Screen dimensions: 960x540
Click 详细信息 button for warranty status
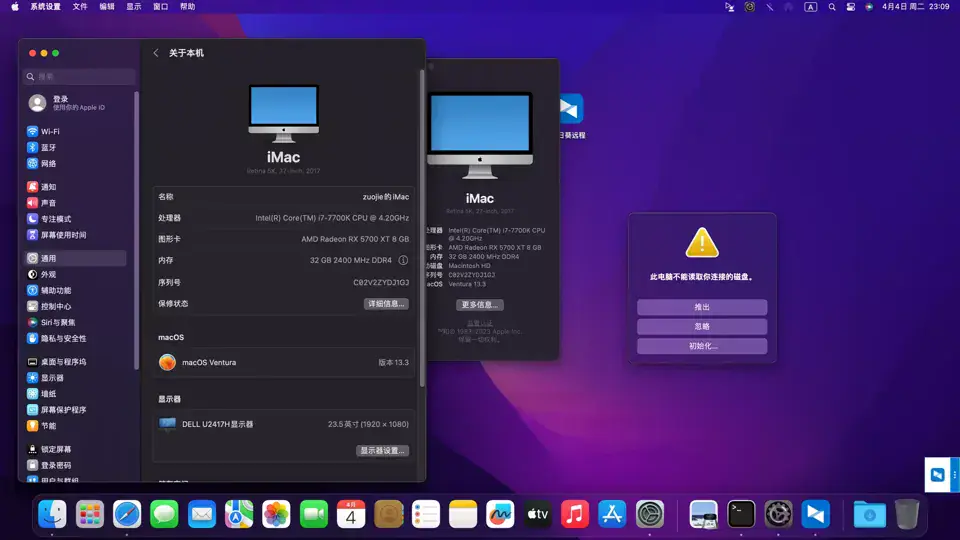point(386,304)
